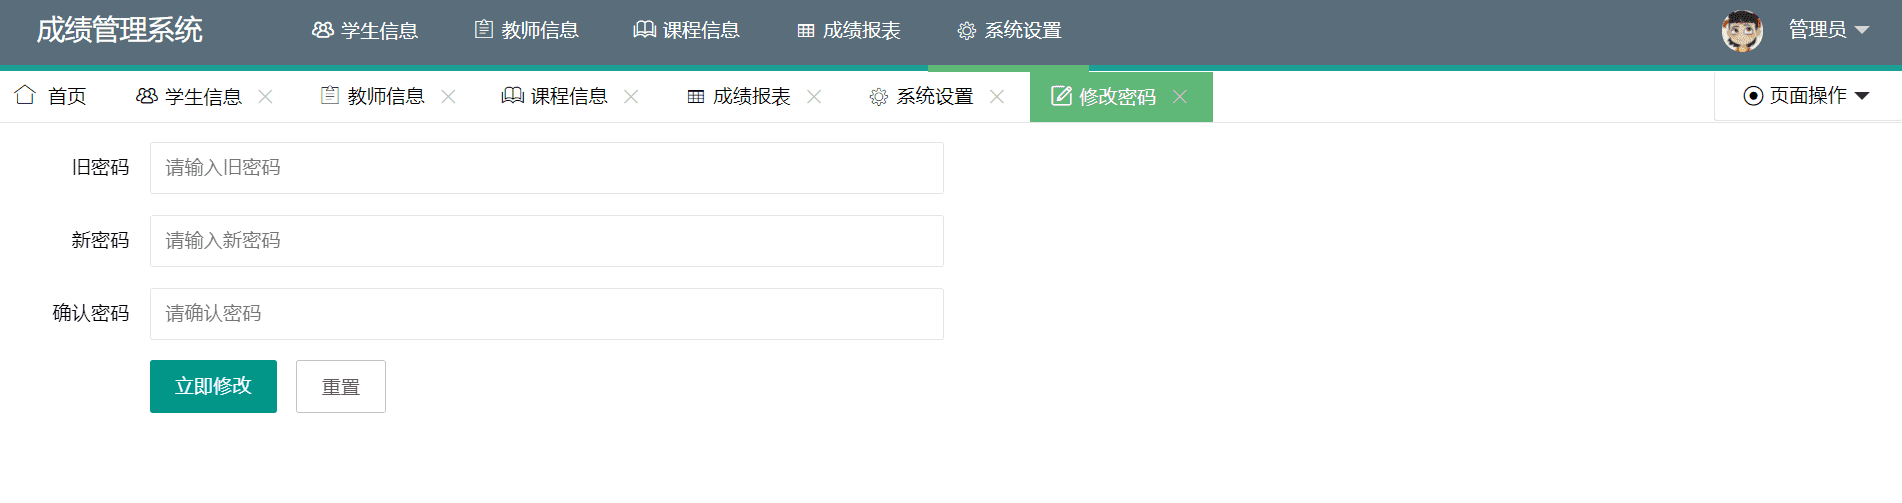Open the 页面操作 dropdown menu
The width and height of the screenshot is (1902, 503).
(1807, 96)
